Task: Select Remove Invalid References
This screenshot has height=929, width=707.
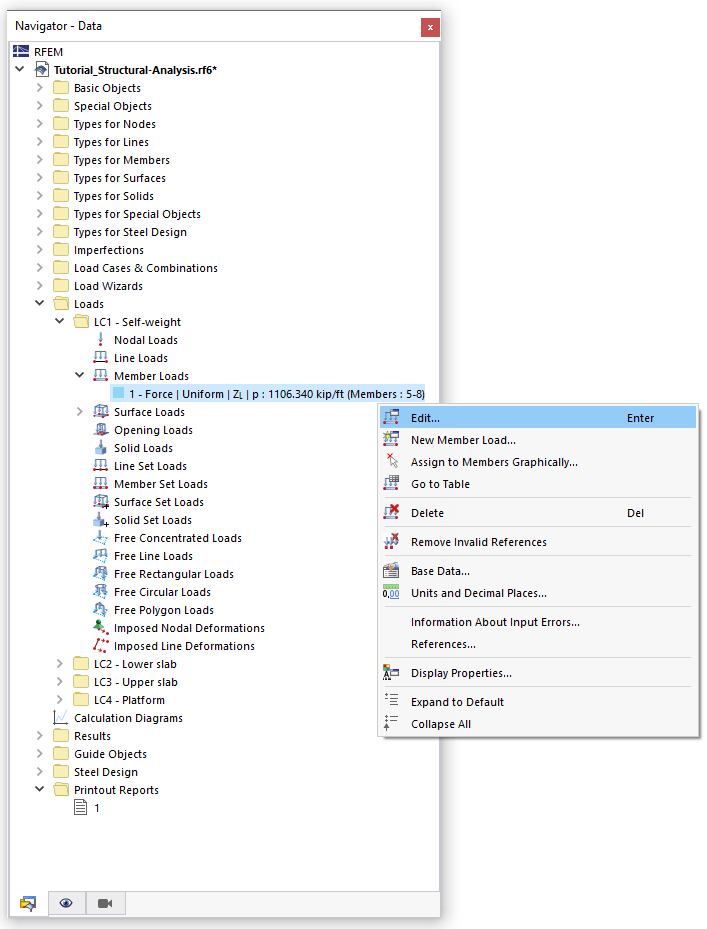Action: [x=538, y=542]
